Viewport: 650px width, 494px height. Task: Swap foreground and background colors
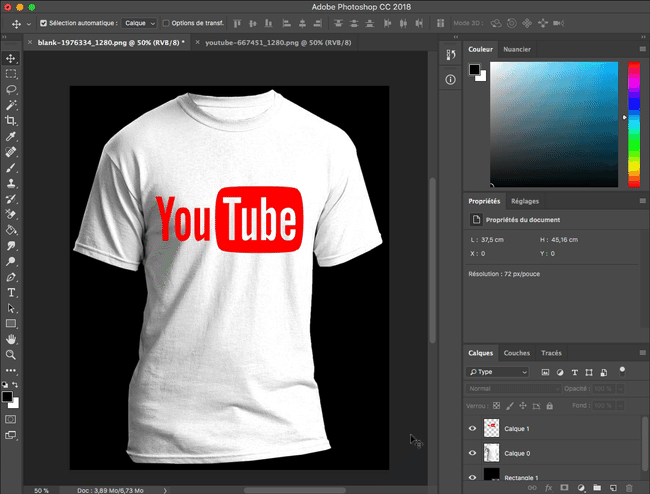[x=15, y=384]
